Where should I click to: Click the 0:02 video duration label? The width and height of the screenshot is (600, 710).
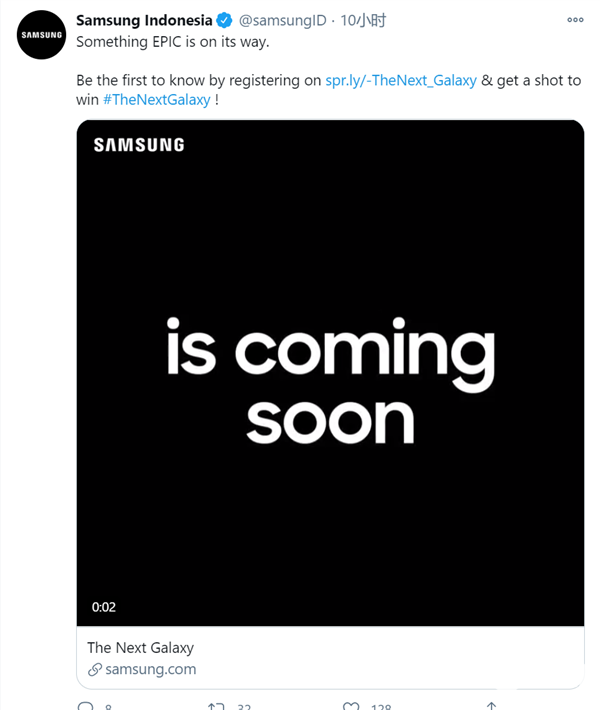(104, 607)
